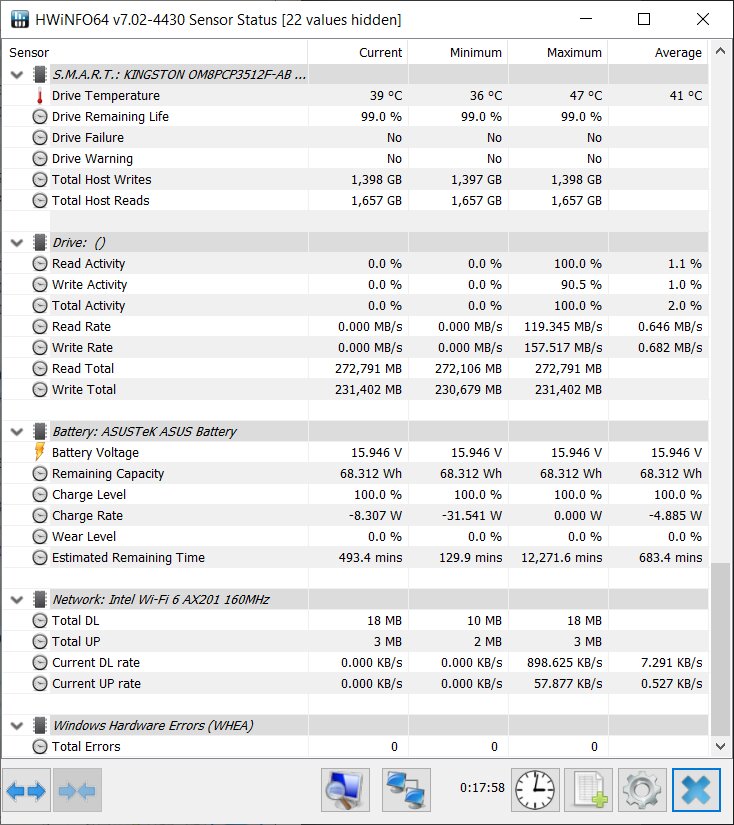The image size is (734, 825).
Task: Open the sensor search magnifier icon
Action: (345, 790)
